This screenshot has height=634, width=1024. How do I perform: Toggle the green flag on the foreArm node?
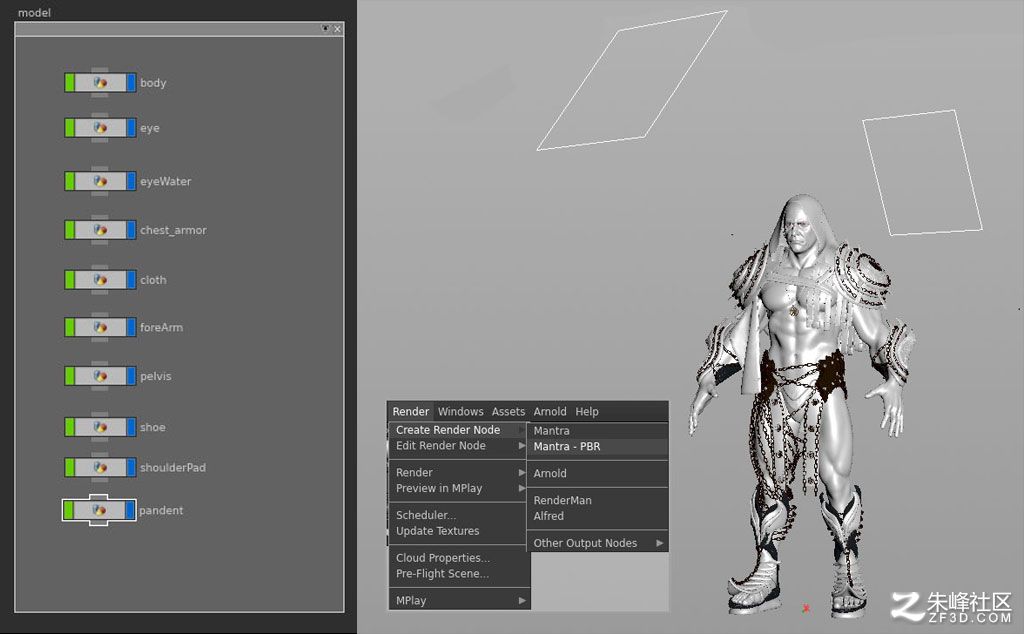70,327
